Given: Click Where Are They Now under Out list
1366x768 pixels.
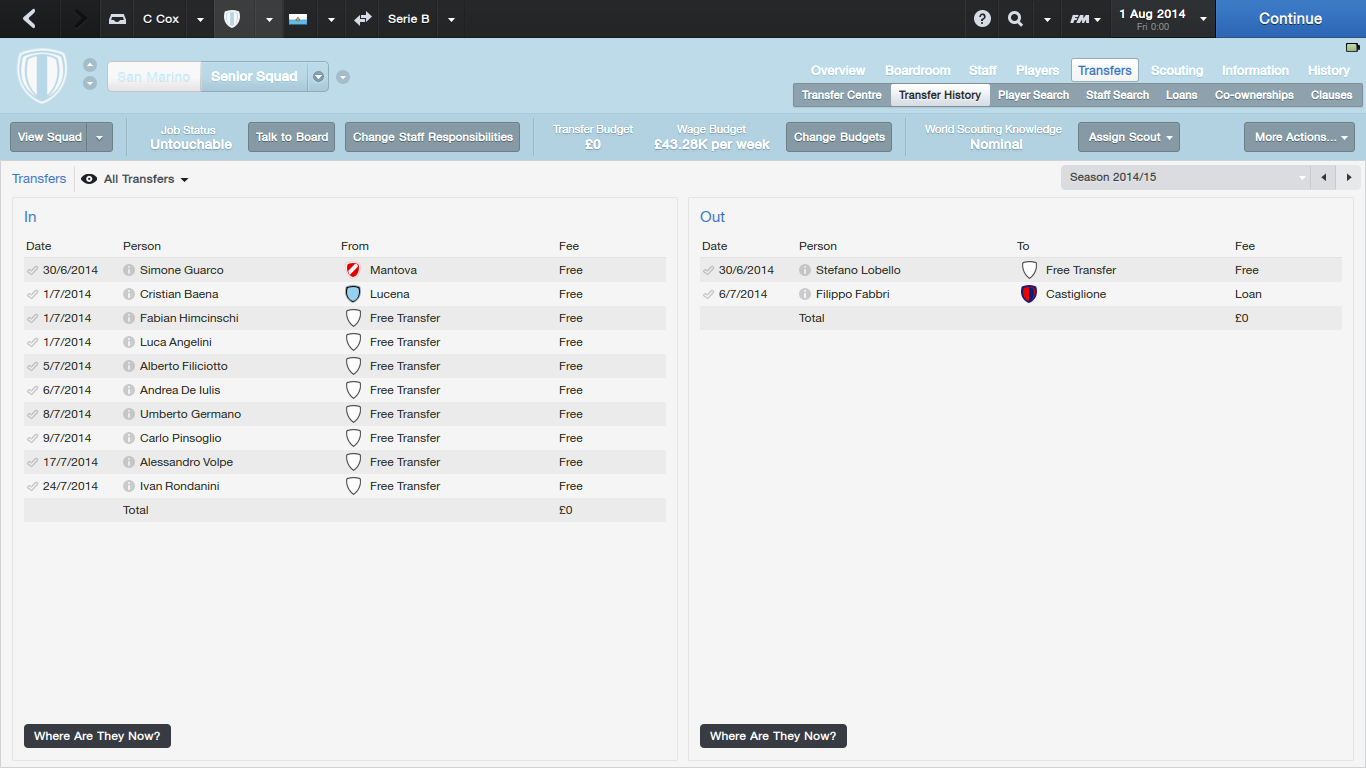Looking at the screenshot, I should 773,736.
